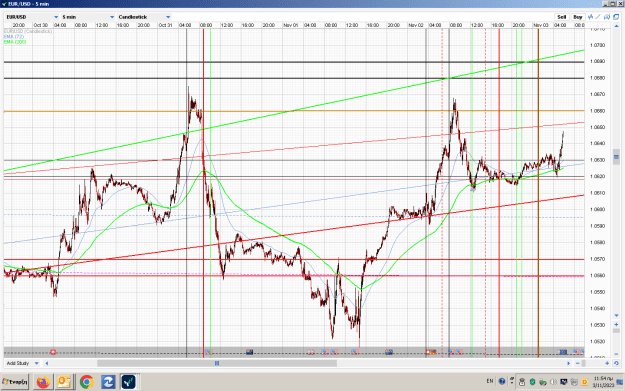Reset chart view refresh icon

coord(616,363)
